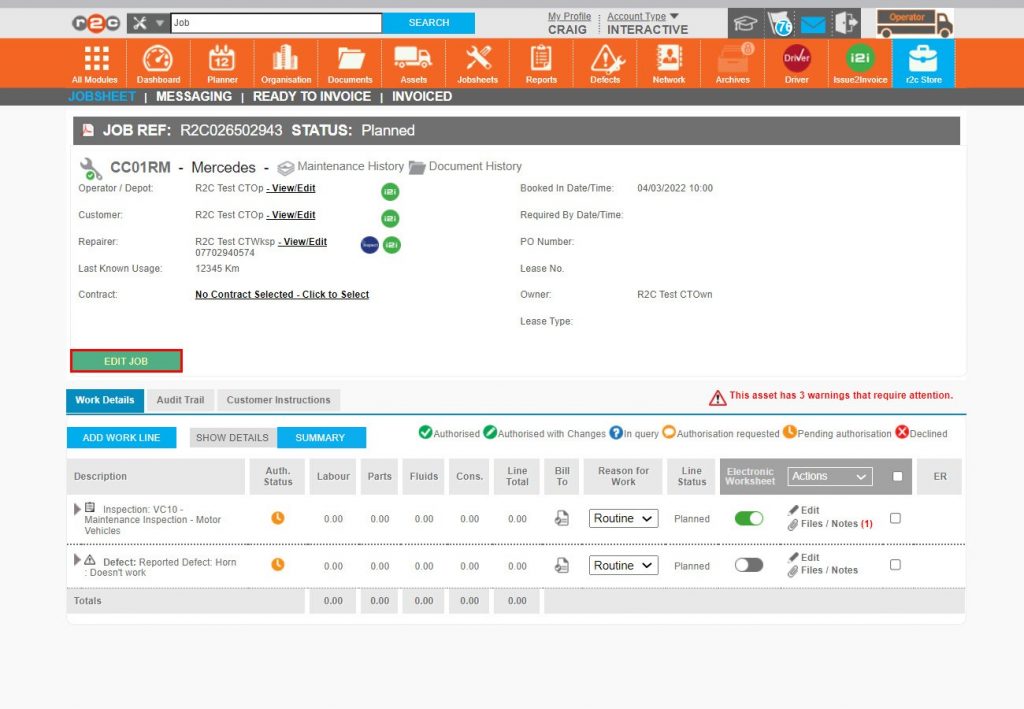Viewport: 1024px width, 709px height.
Task: Open the My Profile link
Action: point(569,16)
